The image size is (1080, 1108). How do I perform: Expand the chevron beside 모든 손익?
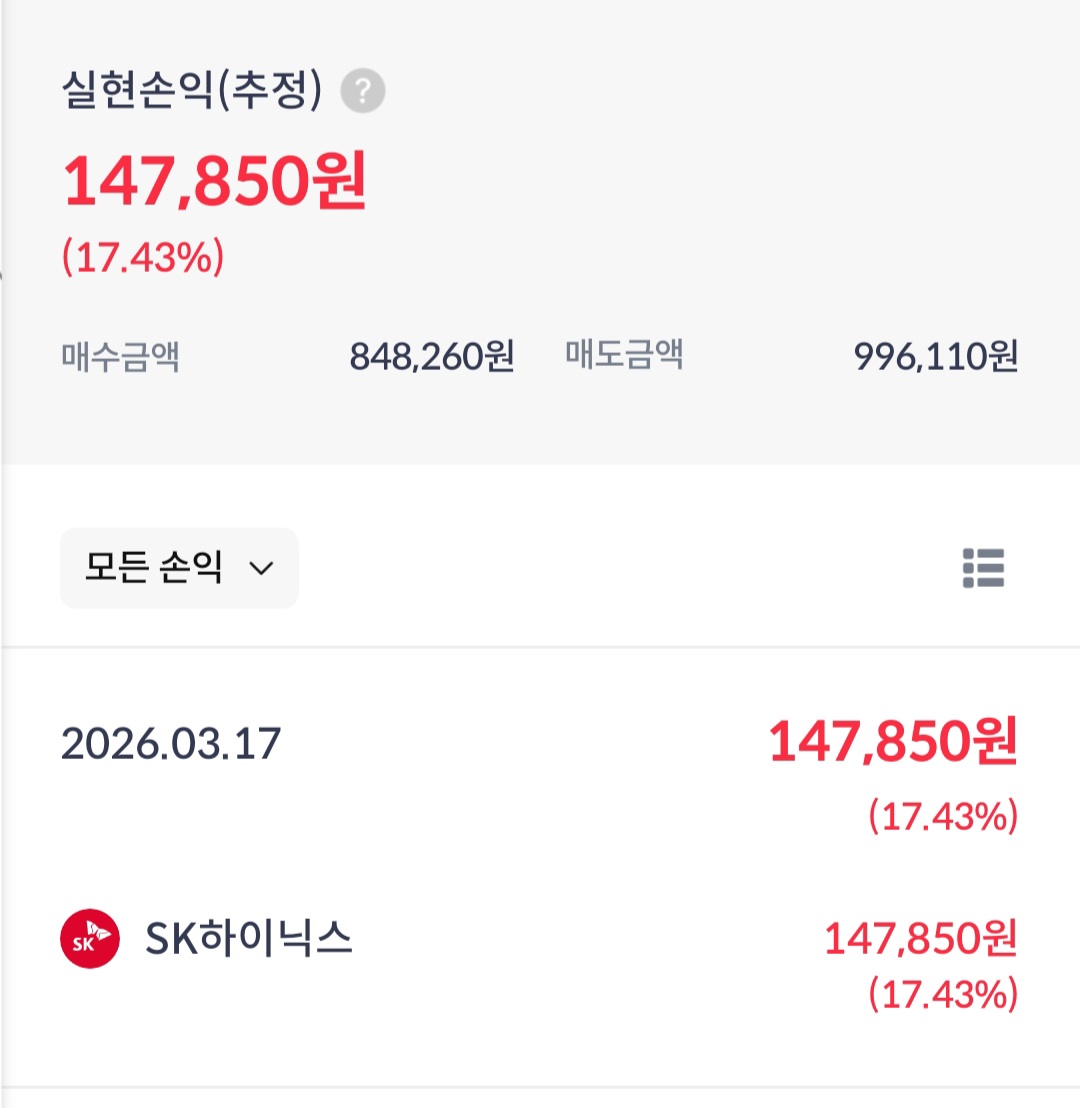[x=262, y=568]
